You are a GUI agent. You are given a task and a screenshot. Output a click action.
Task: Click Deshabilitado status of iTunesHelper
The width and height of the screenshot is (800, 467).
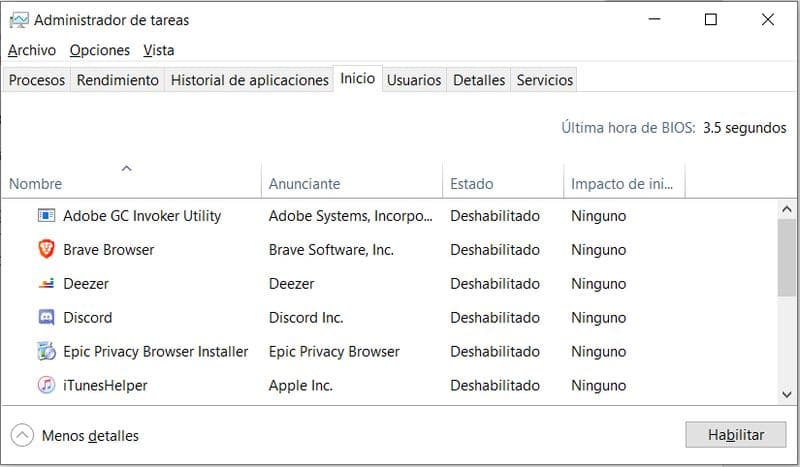click(x=495, y=385)
